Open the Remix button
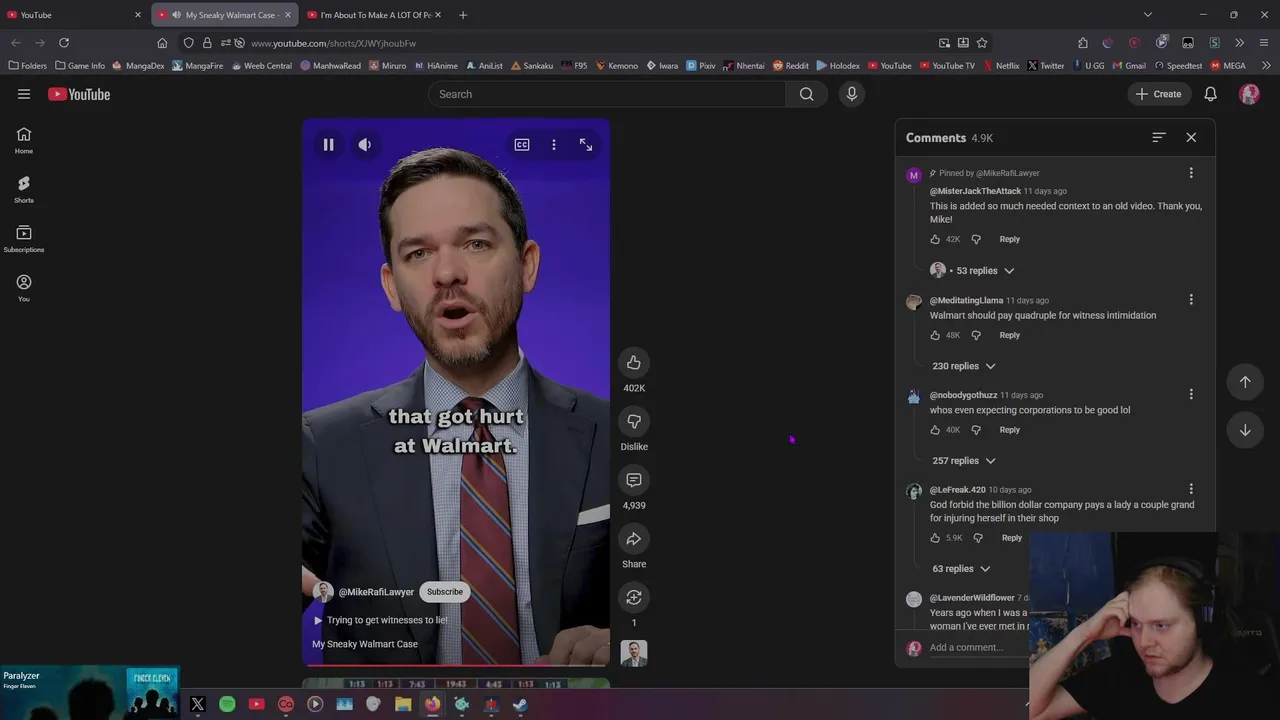The image size is (1280, 720). [x=634, y=597]
